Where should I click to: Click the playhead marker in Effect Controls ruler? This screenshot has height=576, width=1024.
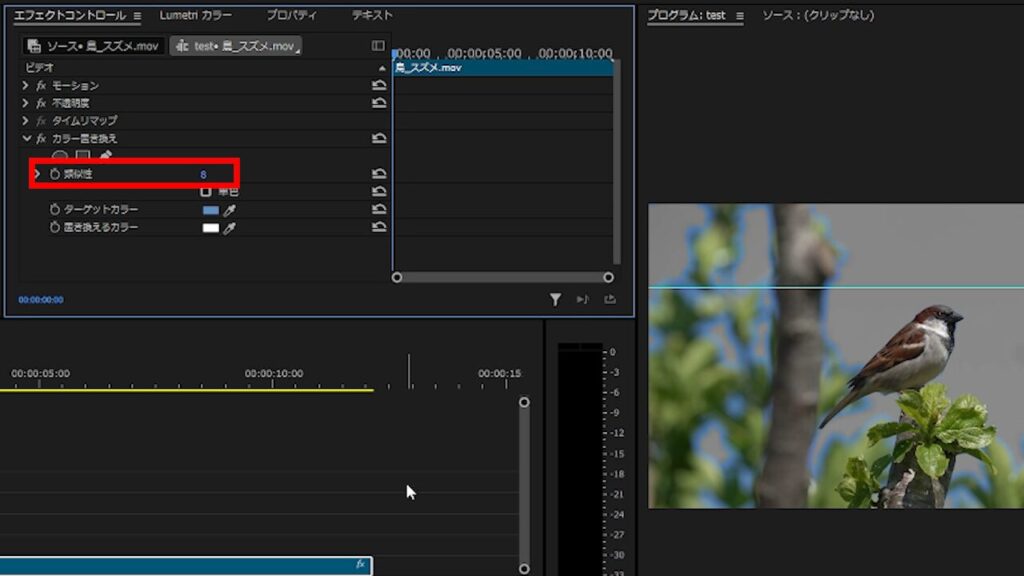pos(394,54)
